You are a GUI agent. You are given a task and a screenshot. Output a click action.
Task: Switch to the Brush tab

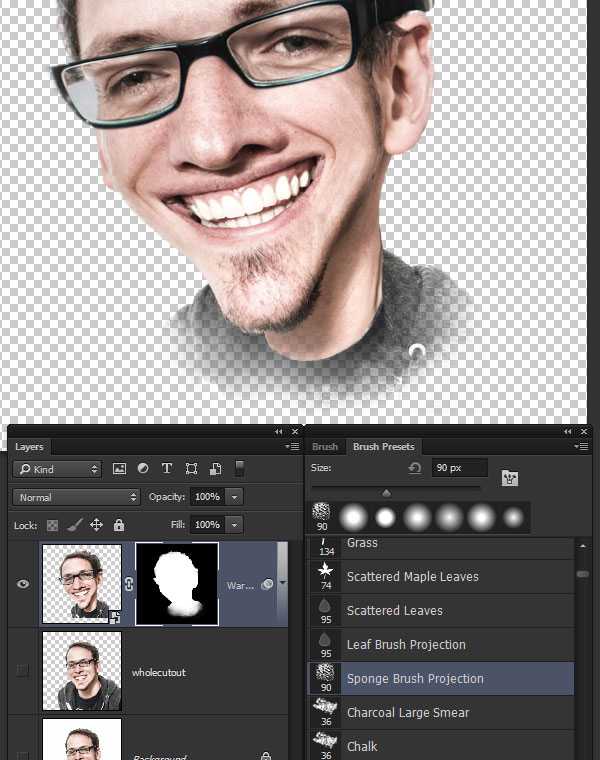tap(325, 446)
